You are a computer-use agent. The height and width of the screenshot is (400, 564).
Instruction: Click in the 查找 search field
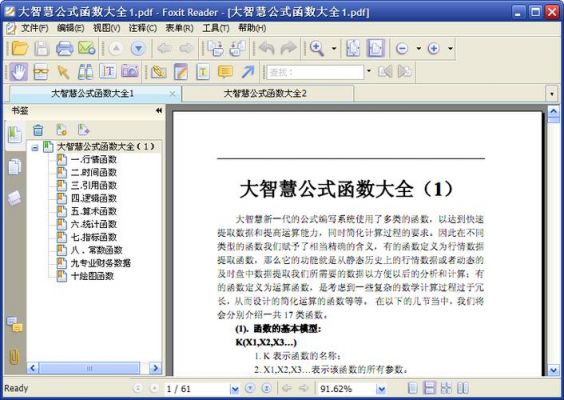pyautogui.click(x=315, y=72)
